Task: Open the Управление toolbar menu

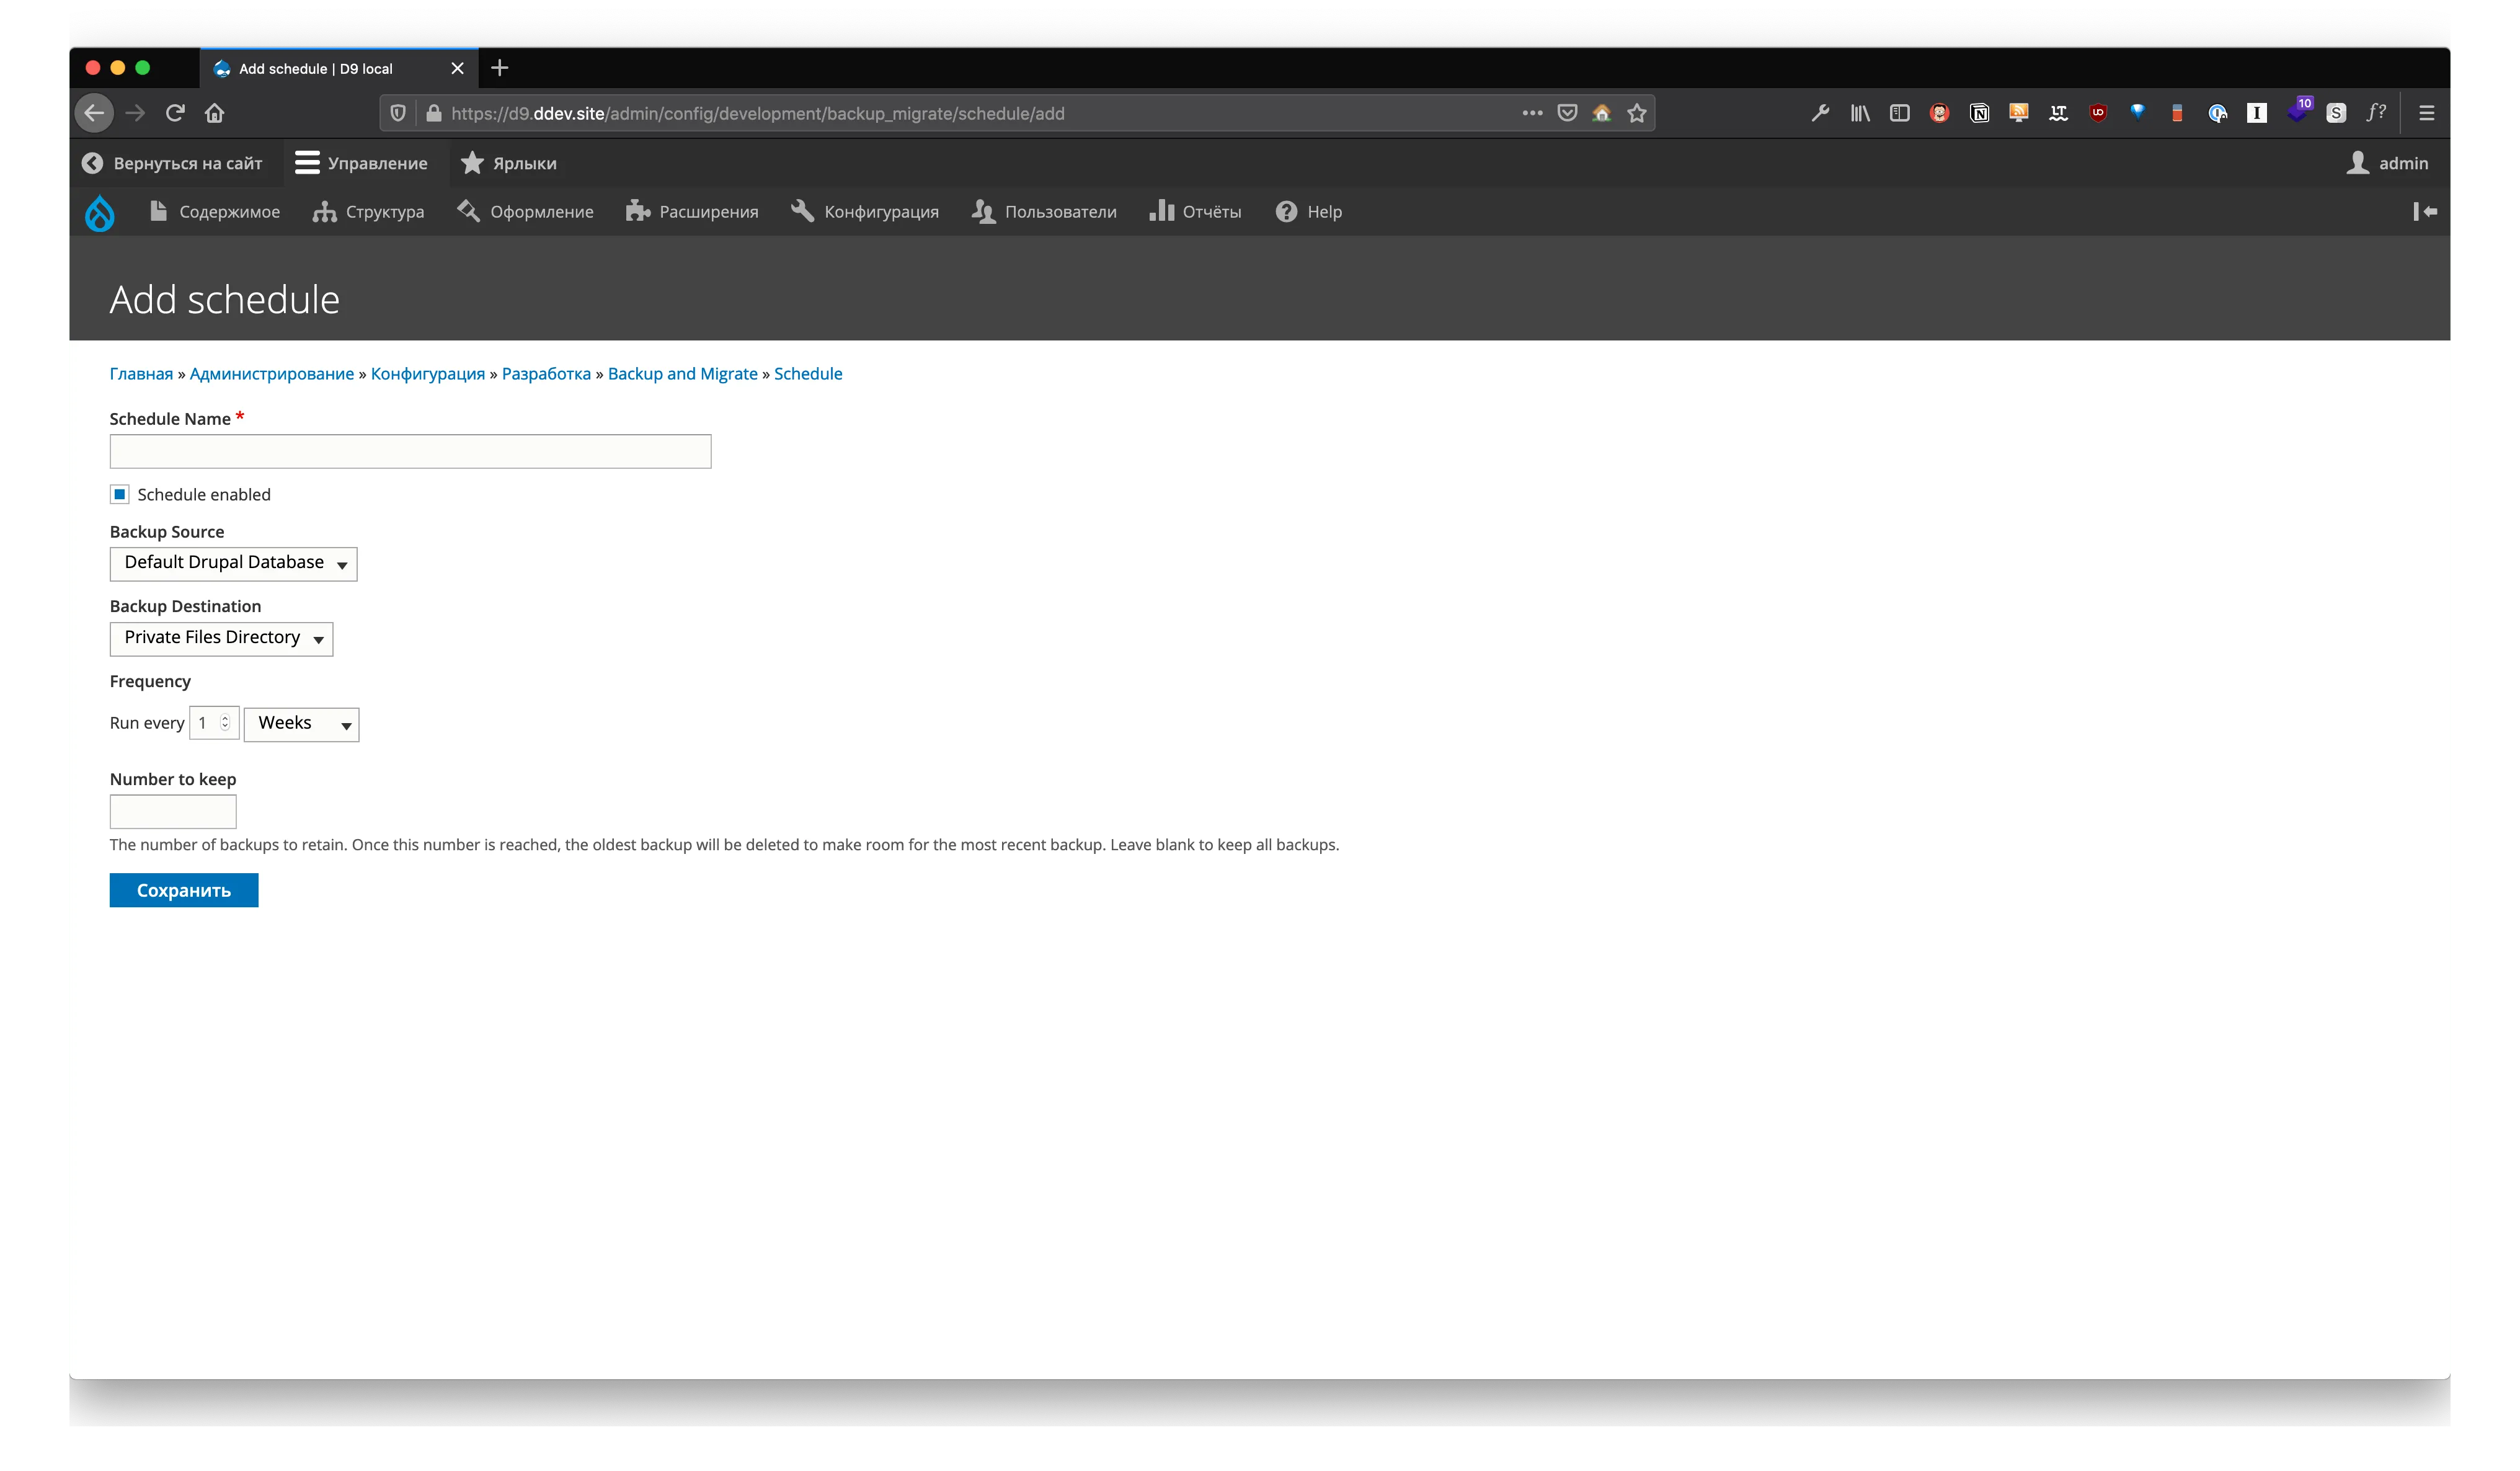Action: [x=361, y=163]
